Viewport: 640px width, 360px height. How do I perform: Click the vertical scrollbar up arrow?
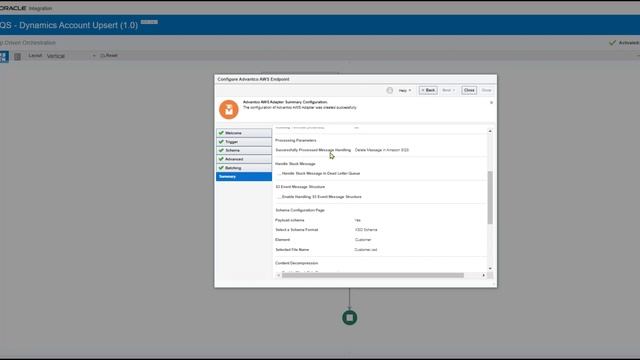click(490, 131)
